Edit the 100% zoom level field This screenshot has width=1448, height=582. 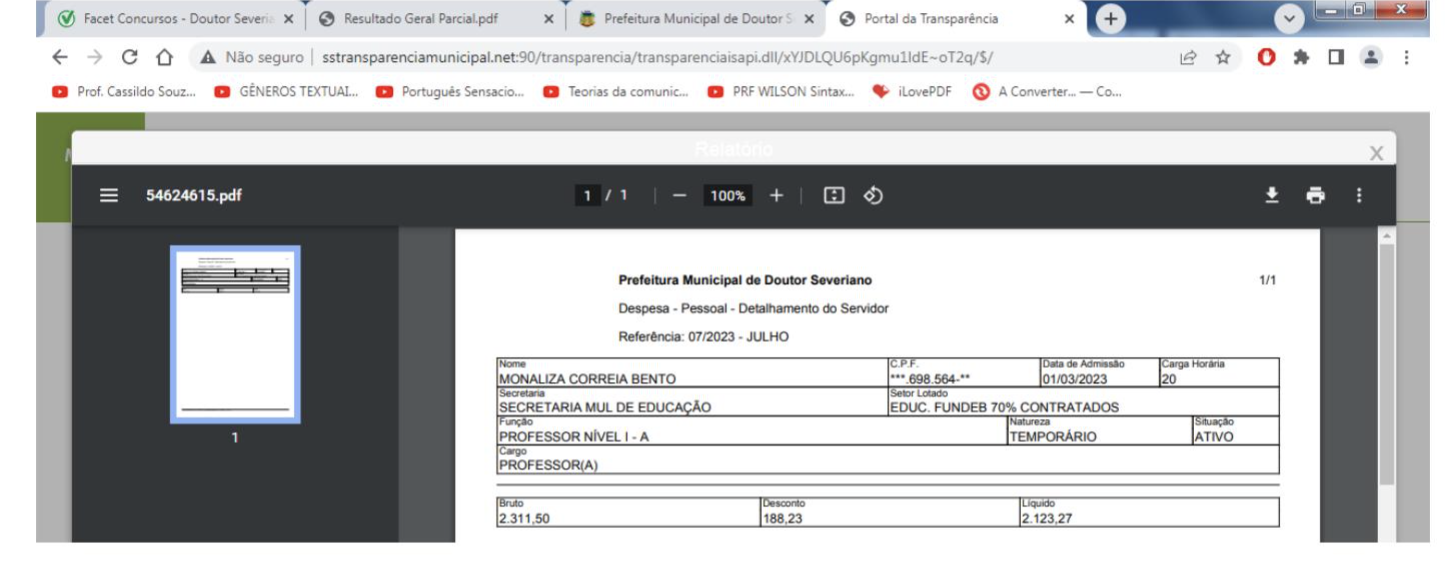pos(727,196)
